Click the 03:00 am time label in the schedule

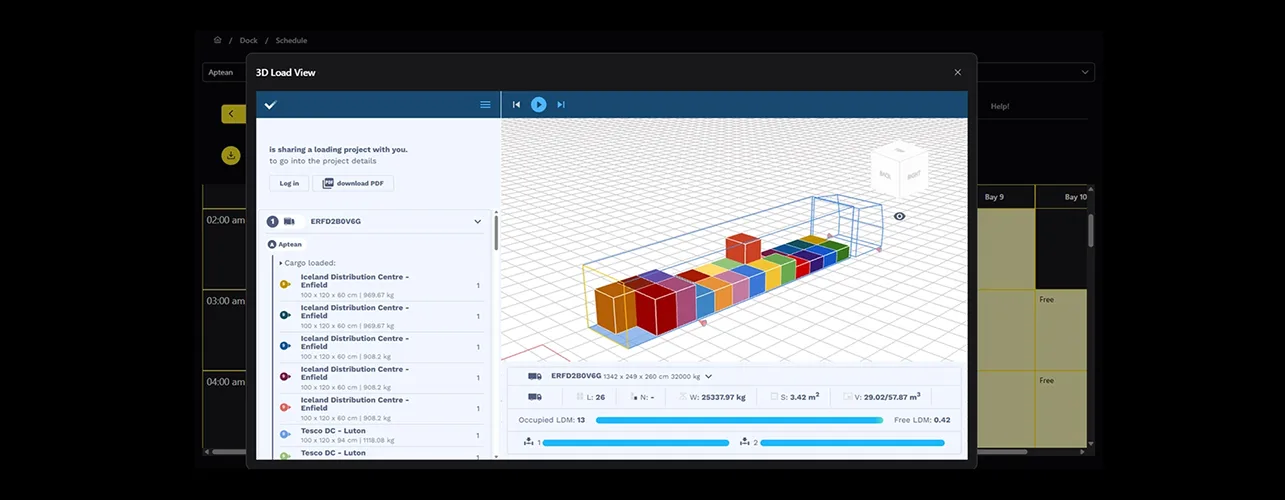(225, 301)
